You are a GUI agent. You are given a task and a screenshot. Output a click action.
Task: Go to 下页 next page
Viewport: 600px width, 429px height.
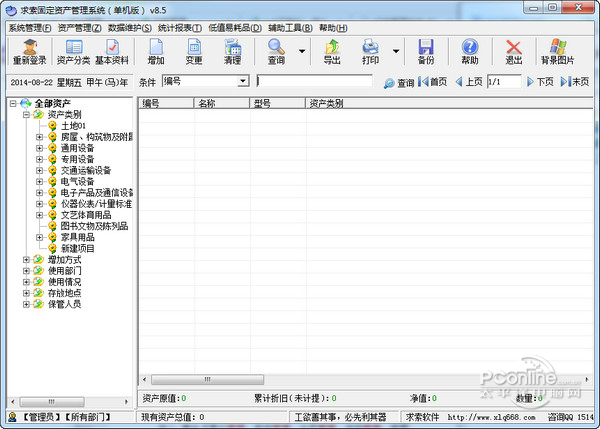coord(540,82)
